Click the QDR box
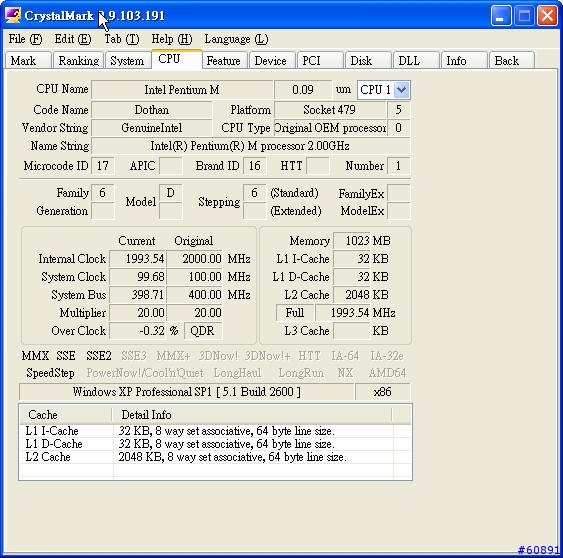Image resolution: width=563 pixels, height=558 pixels. [x=203, y=331]
